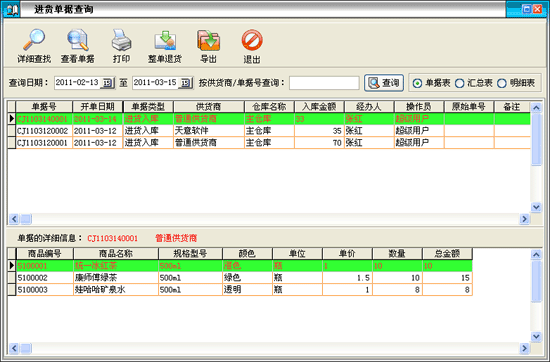Click the 入库金额 column header
550x362 pixels.
coord(319,107)
